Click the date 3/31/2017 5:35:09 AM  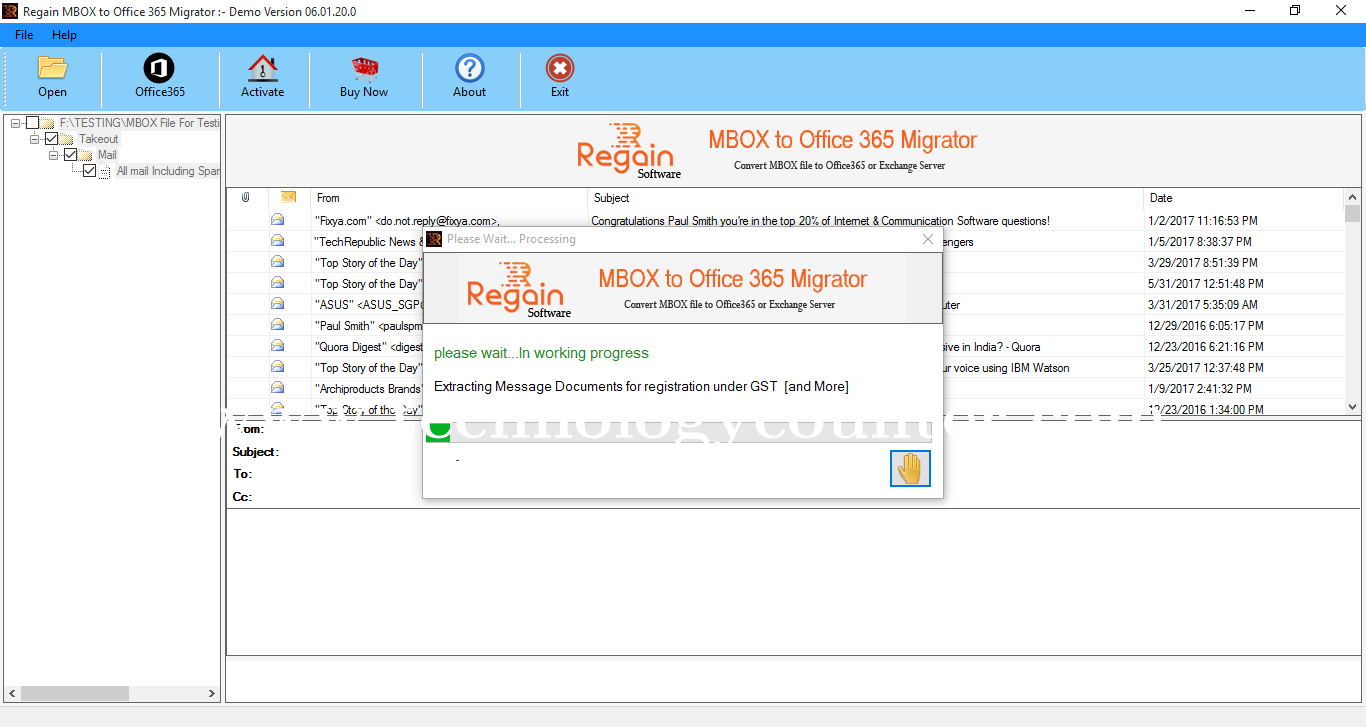pyautogui.click(x=1203, y=305)
